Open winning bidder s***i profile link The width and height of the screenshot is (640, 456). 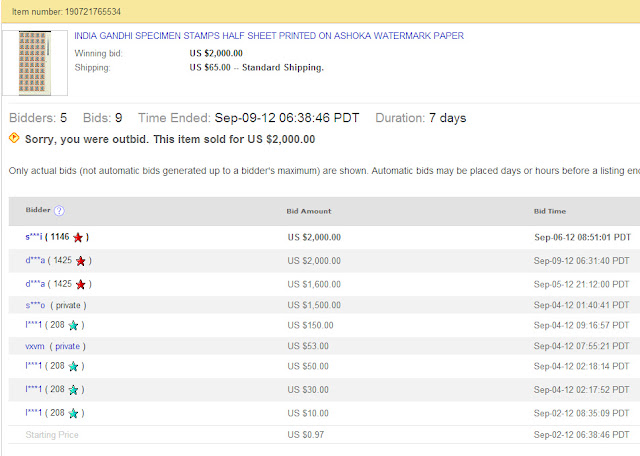coord(34,237)
